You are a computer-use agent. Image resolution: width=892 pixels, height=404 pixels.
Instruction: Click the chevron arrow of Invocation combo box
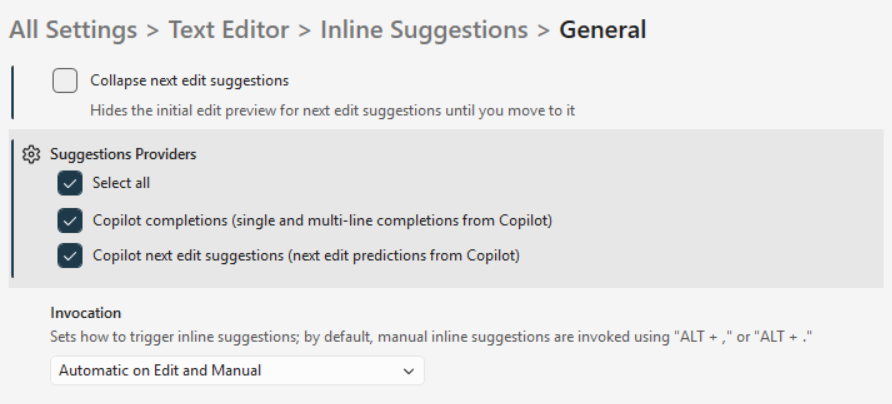coord(408,371)
